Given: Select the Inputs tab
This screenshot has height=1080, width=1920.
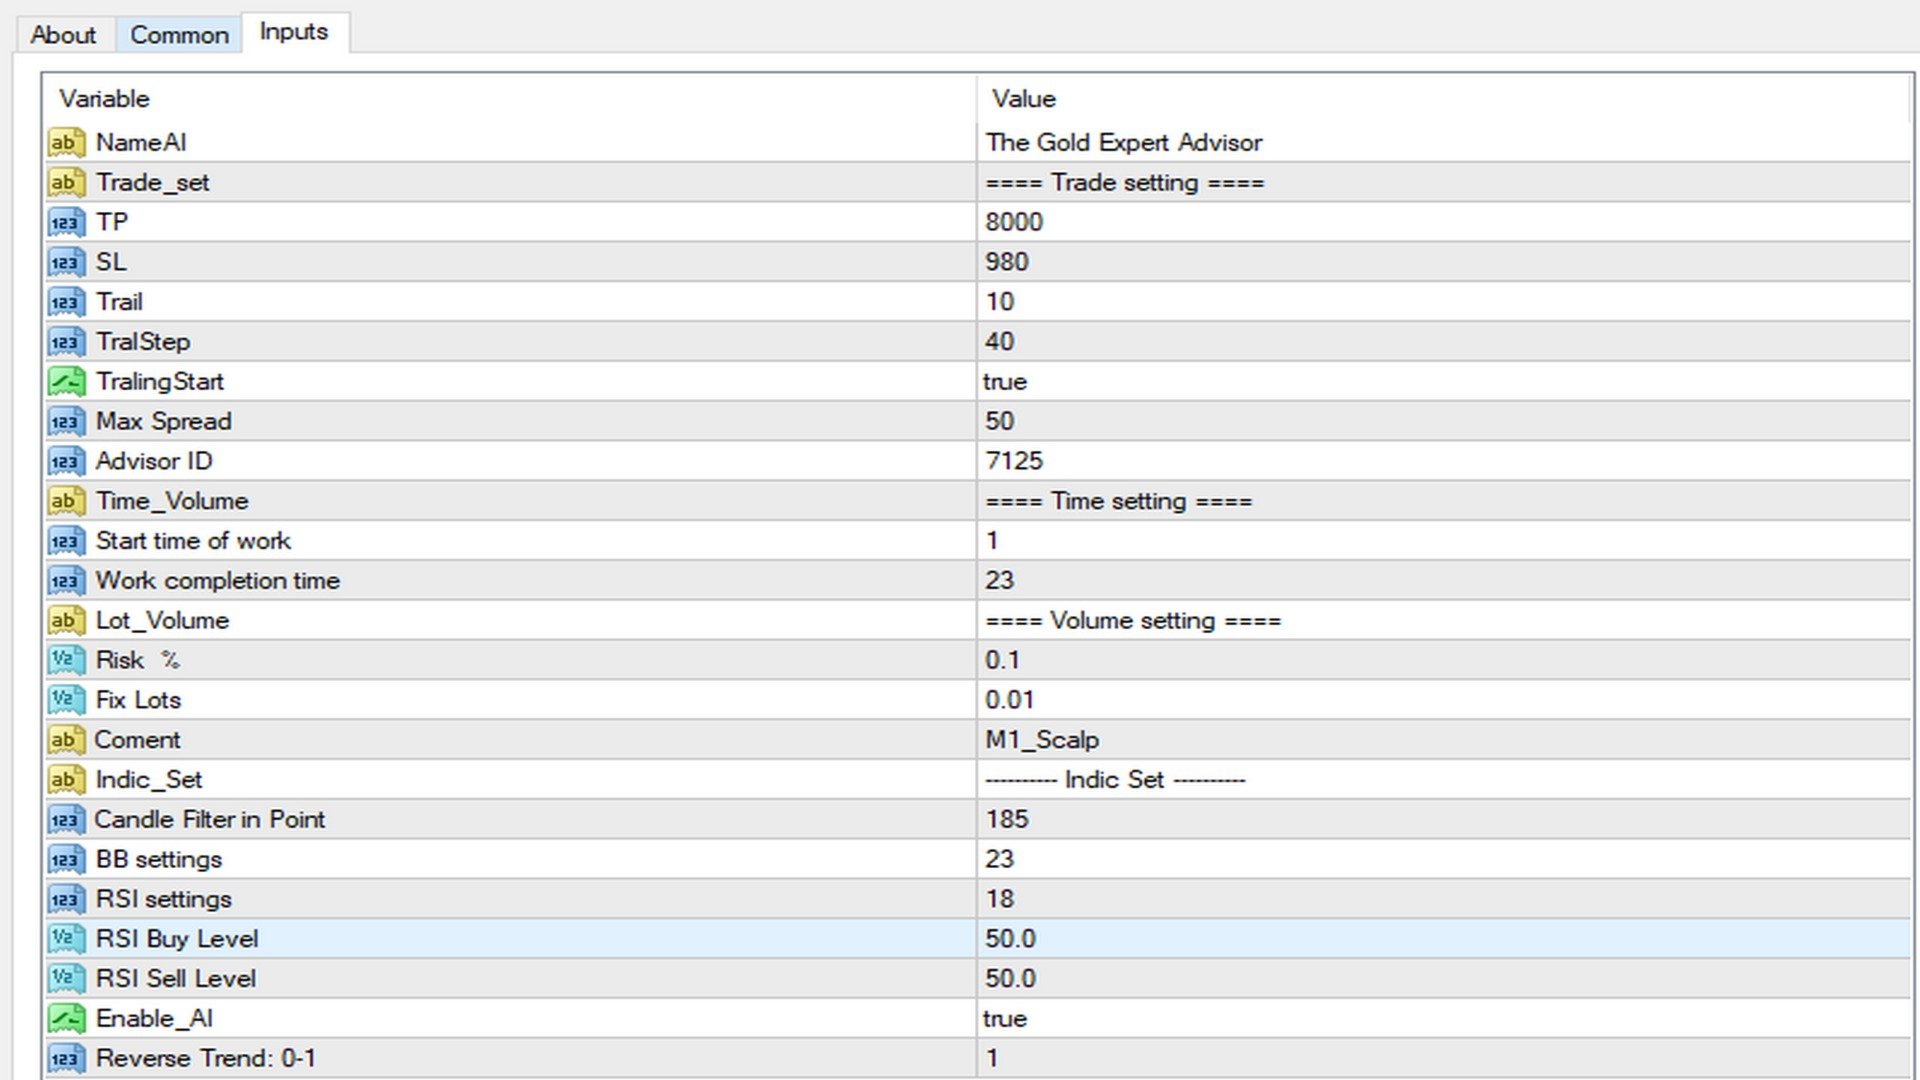Looking at the screenshot, I should point(293,32).
